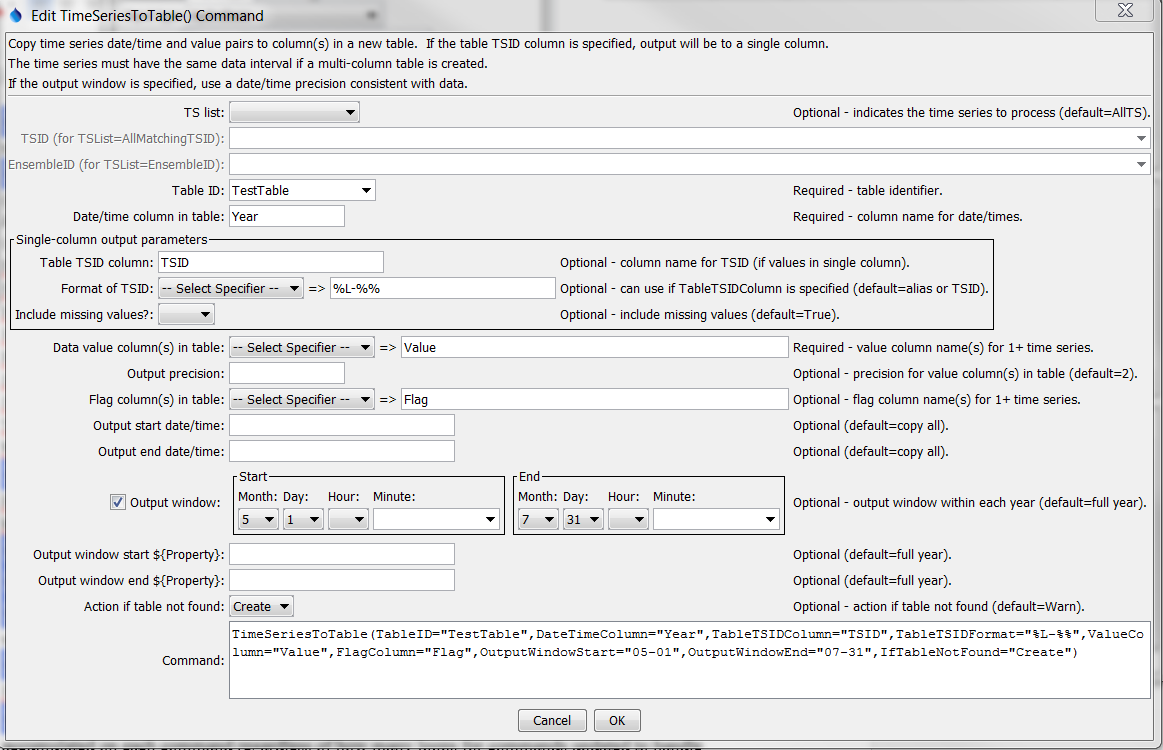The width and height of the screenshot is (1163, 750).
Task: Click the 'Optional (default=copy all).' note beside Output start
Action: [x=871, y=426]
